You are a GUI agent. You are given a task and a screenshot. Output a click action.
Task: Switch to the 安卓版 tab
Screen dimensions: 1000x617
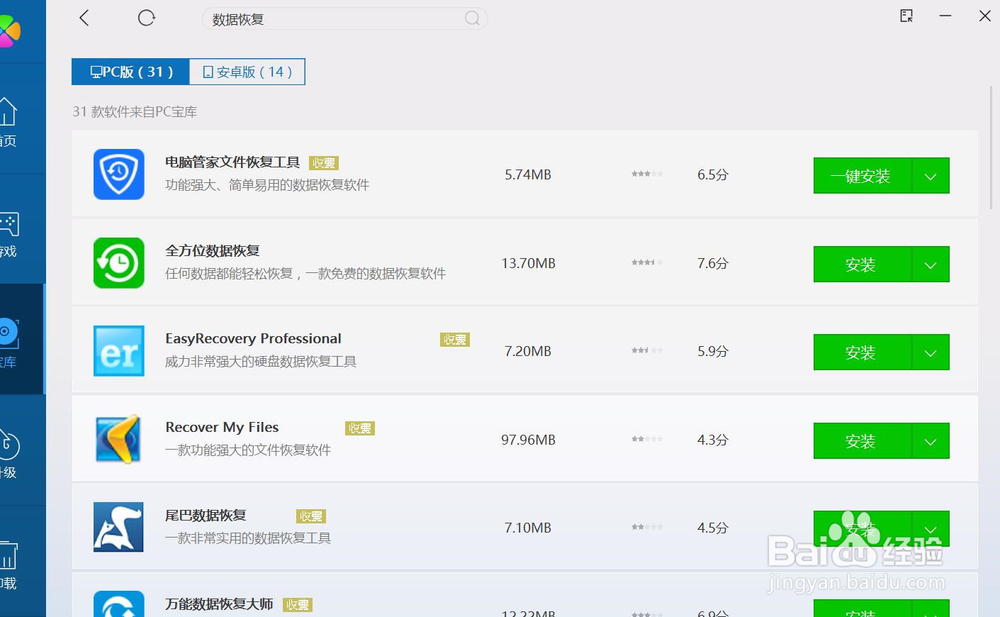coord(247,71)
